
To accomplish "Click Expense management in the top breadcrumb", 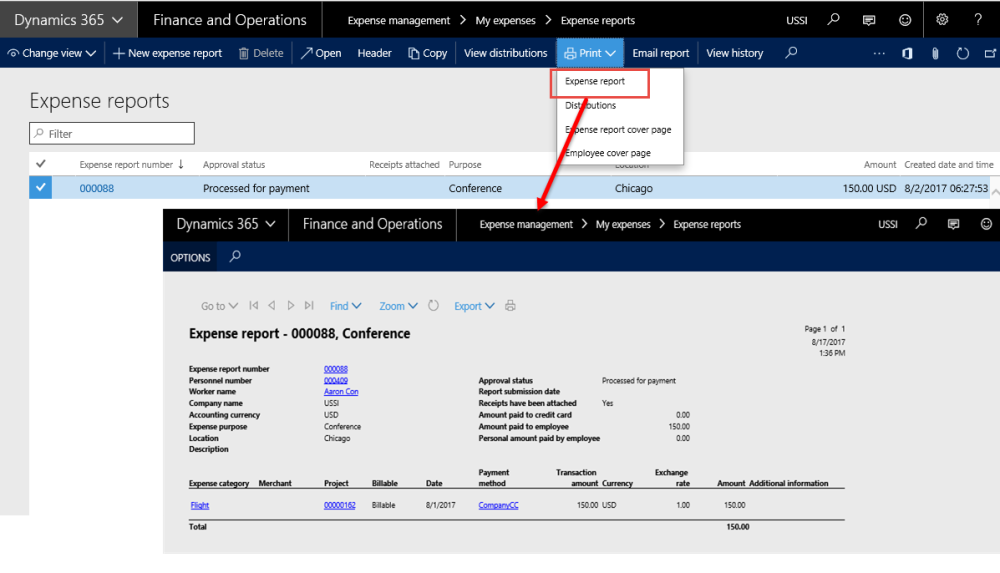I will [399, 20].
